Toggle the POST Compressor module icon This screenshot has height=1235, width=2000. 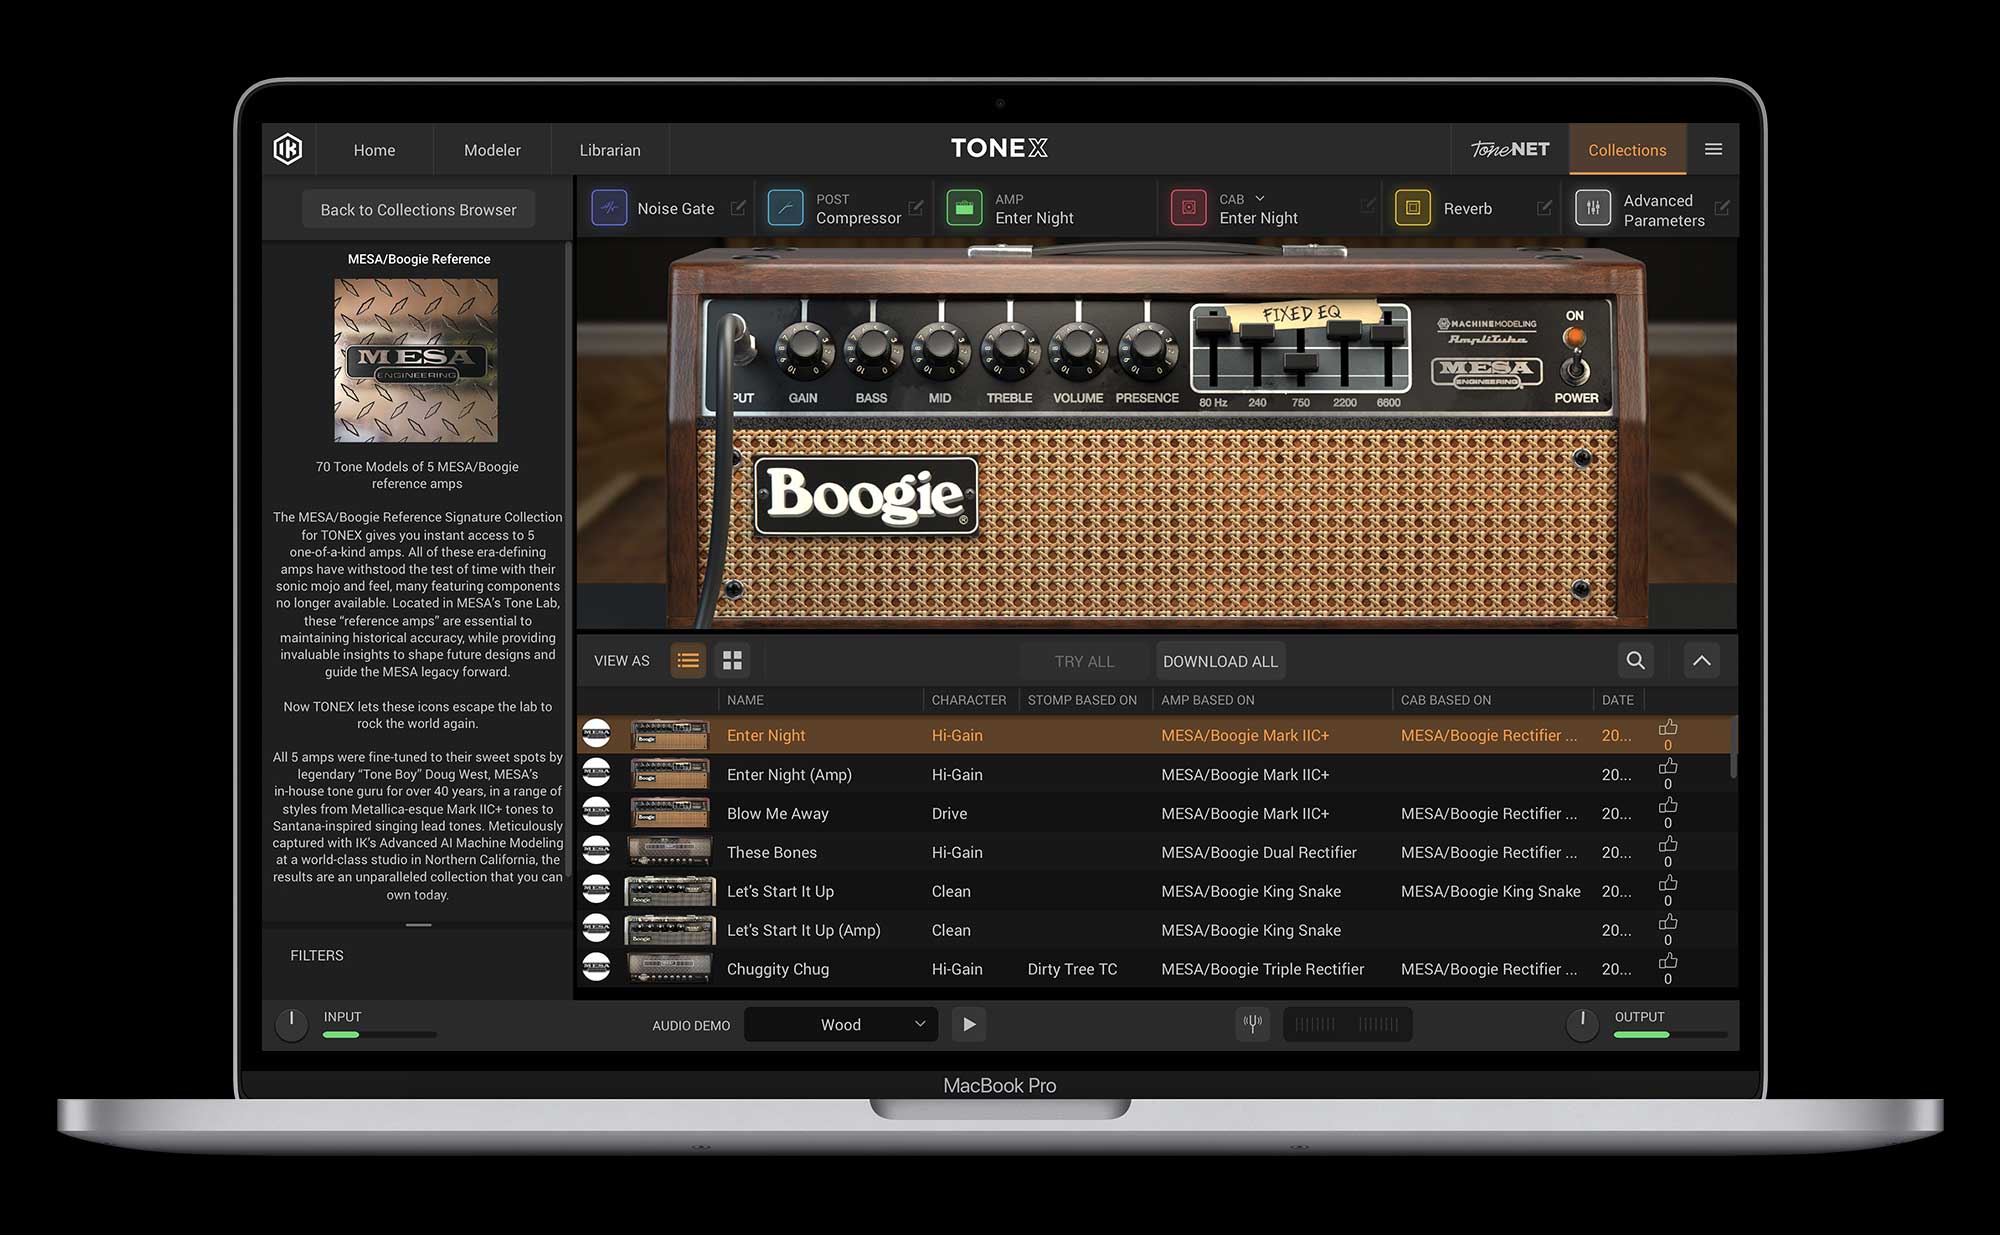coord(785,208)
